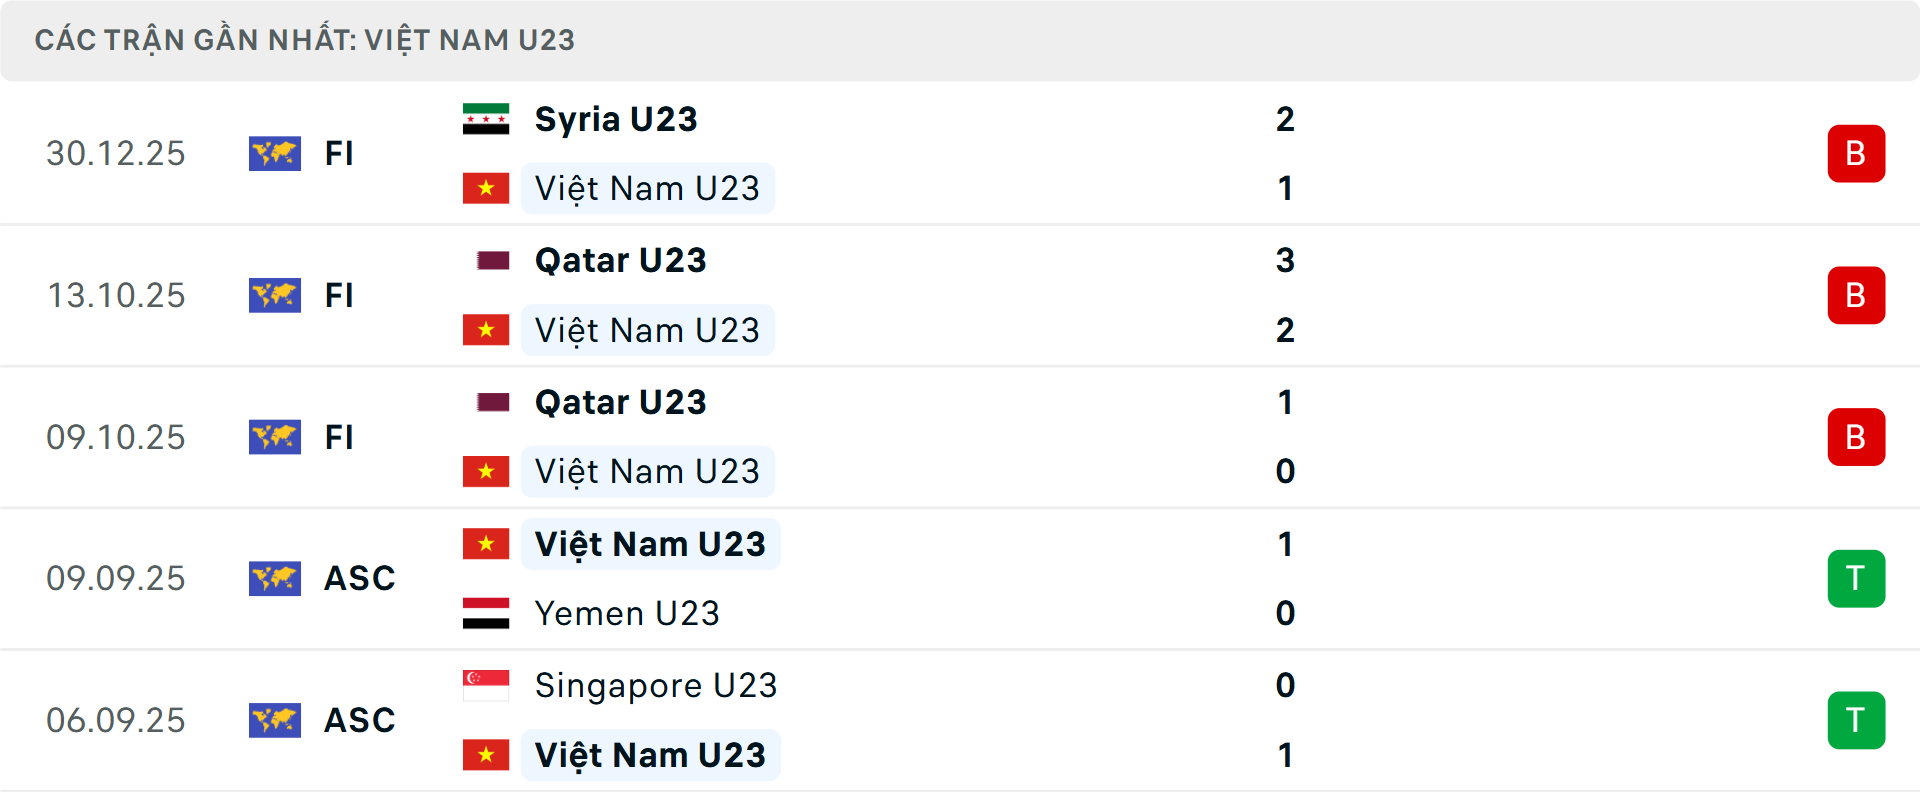Viewport: 1920px width, 792px height.
Task: Click the Việt Nam flag in Singapore match row
Action: click(x=487, y=755)
